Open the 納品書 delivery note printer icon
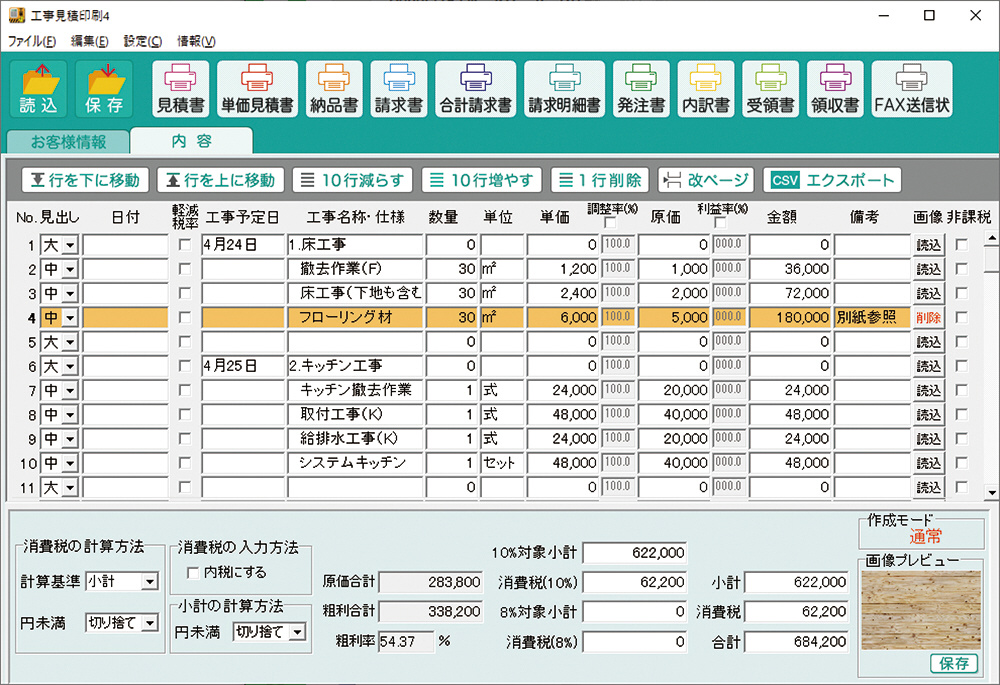This screenshot has width=1000, height=685. coord(334,89)
